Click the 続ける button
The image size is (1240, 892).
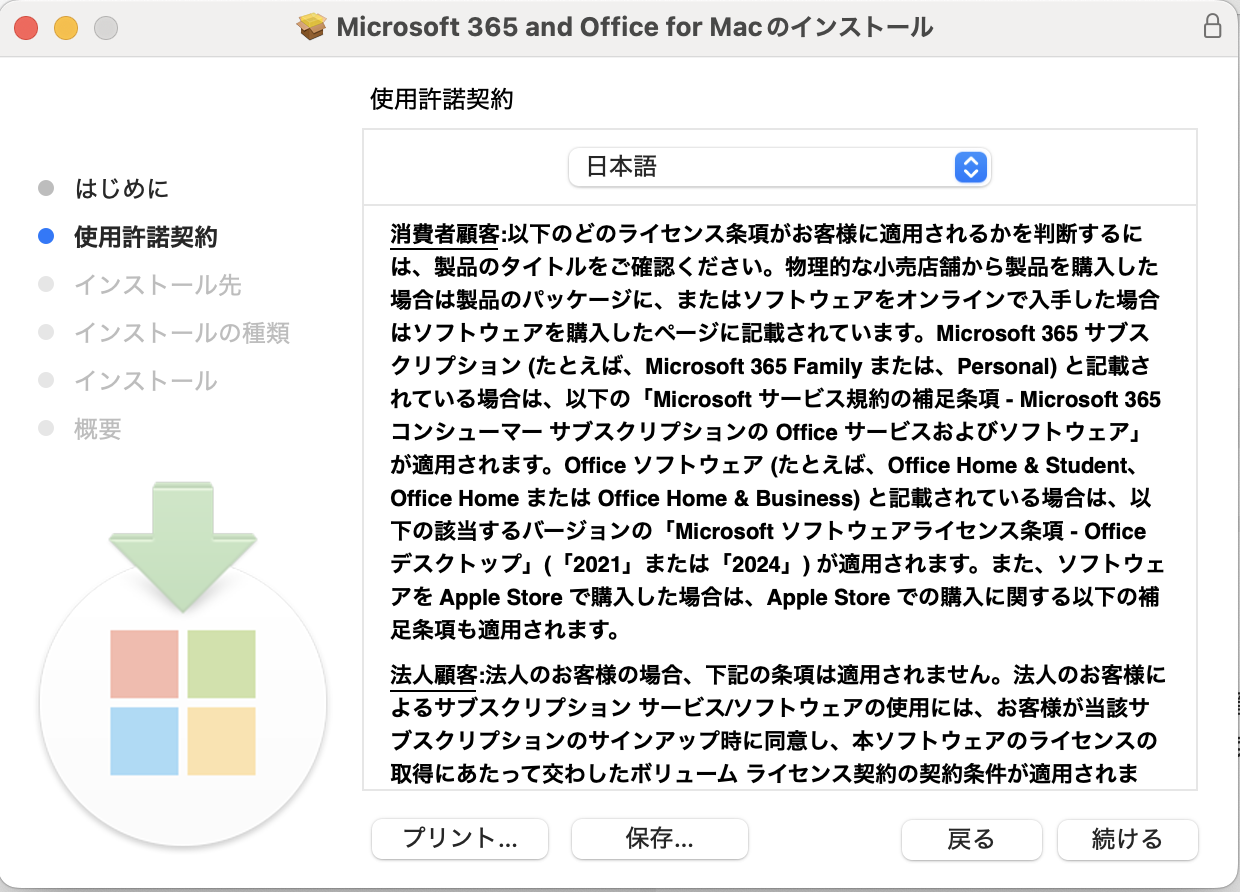point(1128,839)
